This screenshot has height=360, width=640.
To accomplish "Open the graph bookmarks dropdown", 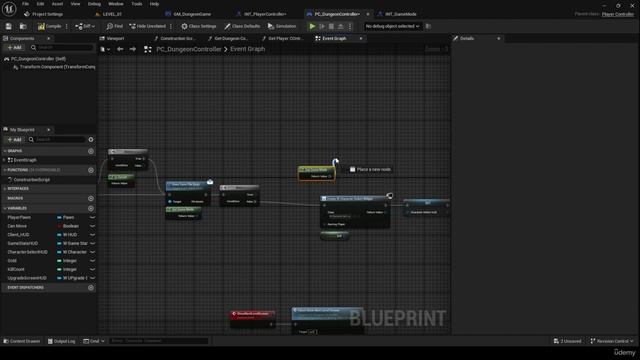I will (105, 49).
